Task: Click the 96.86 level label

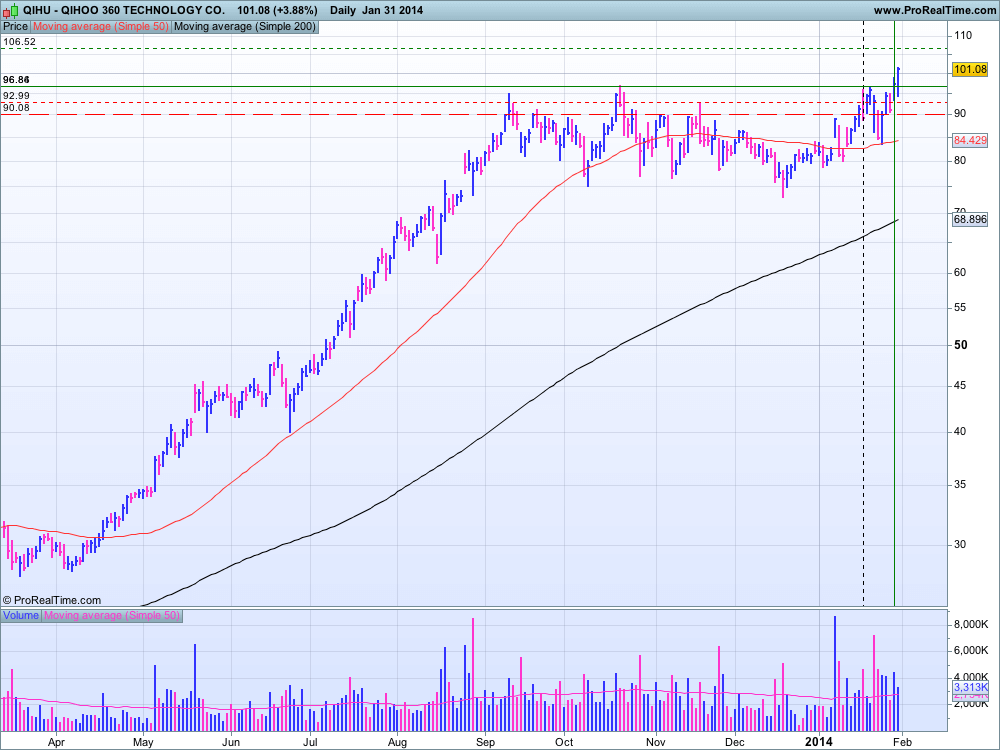Action: 16,80
